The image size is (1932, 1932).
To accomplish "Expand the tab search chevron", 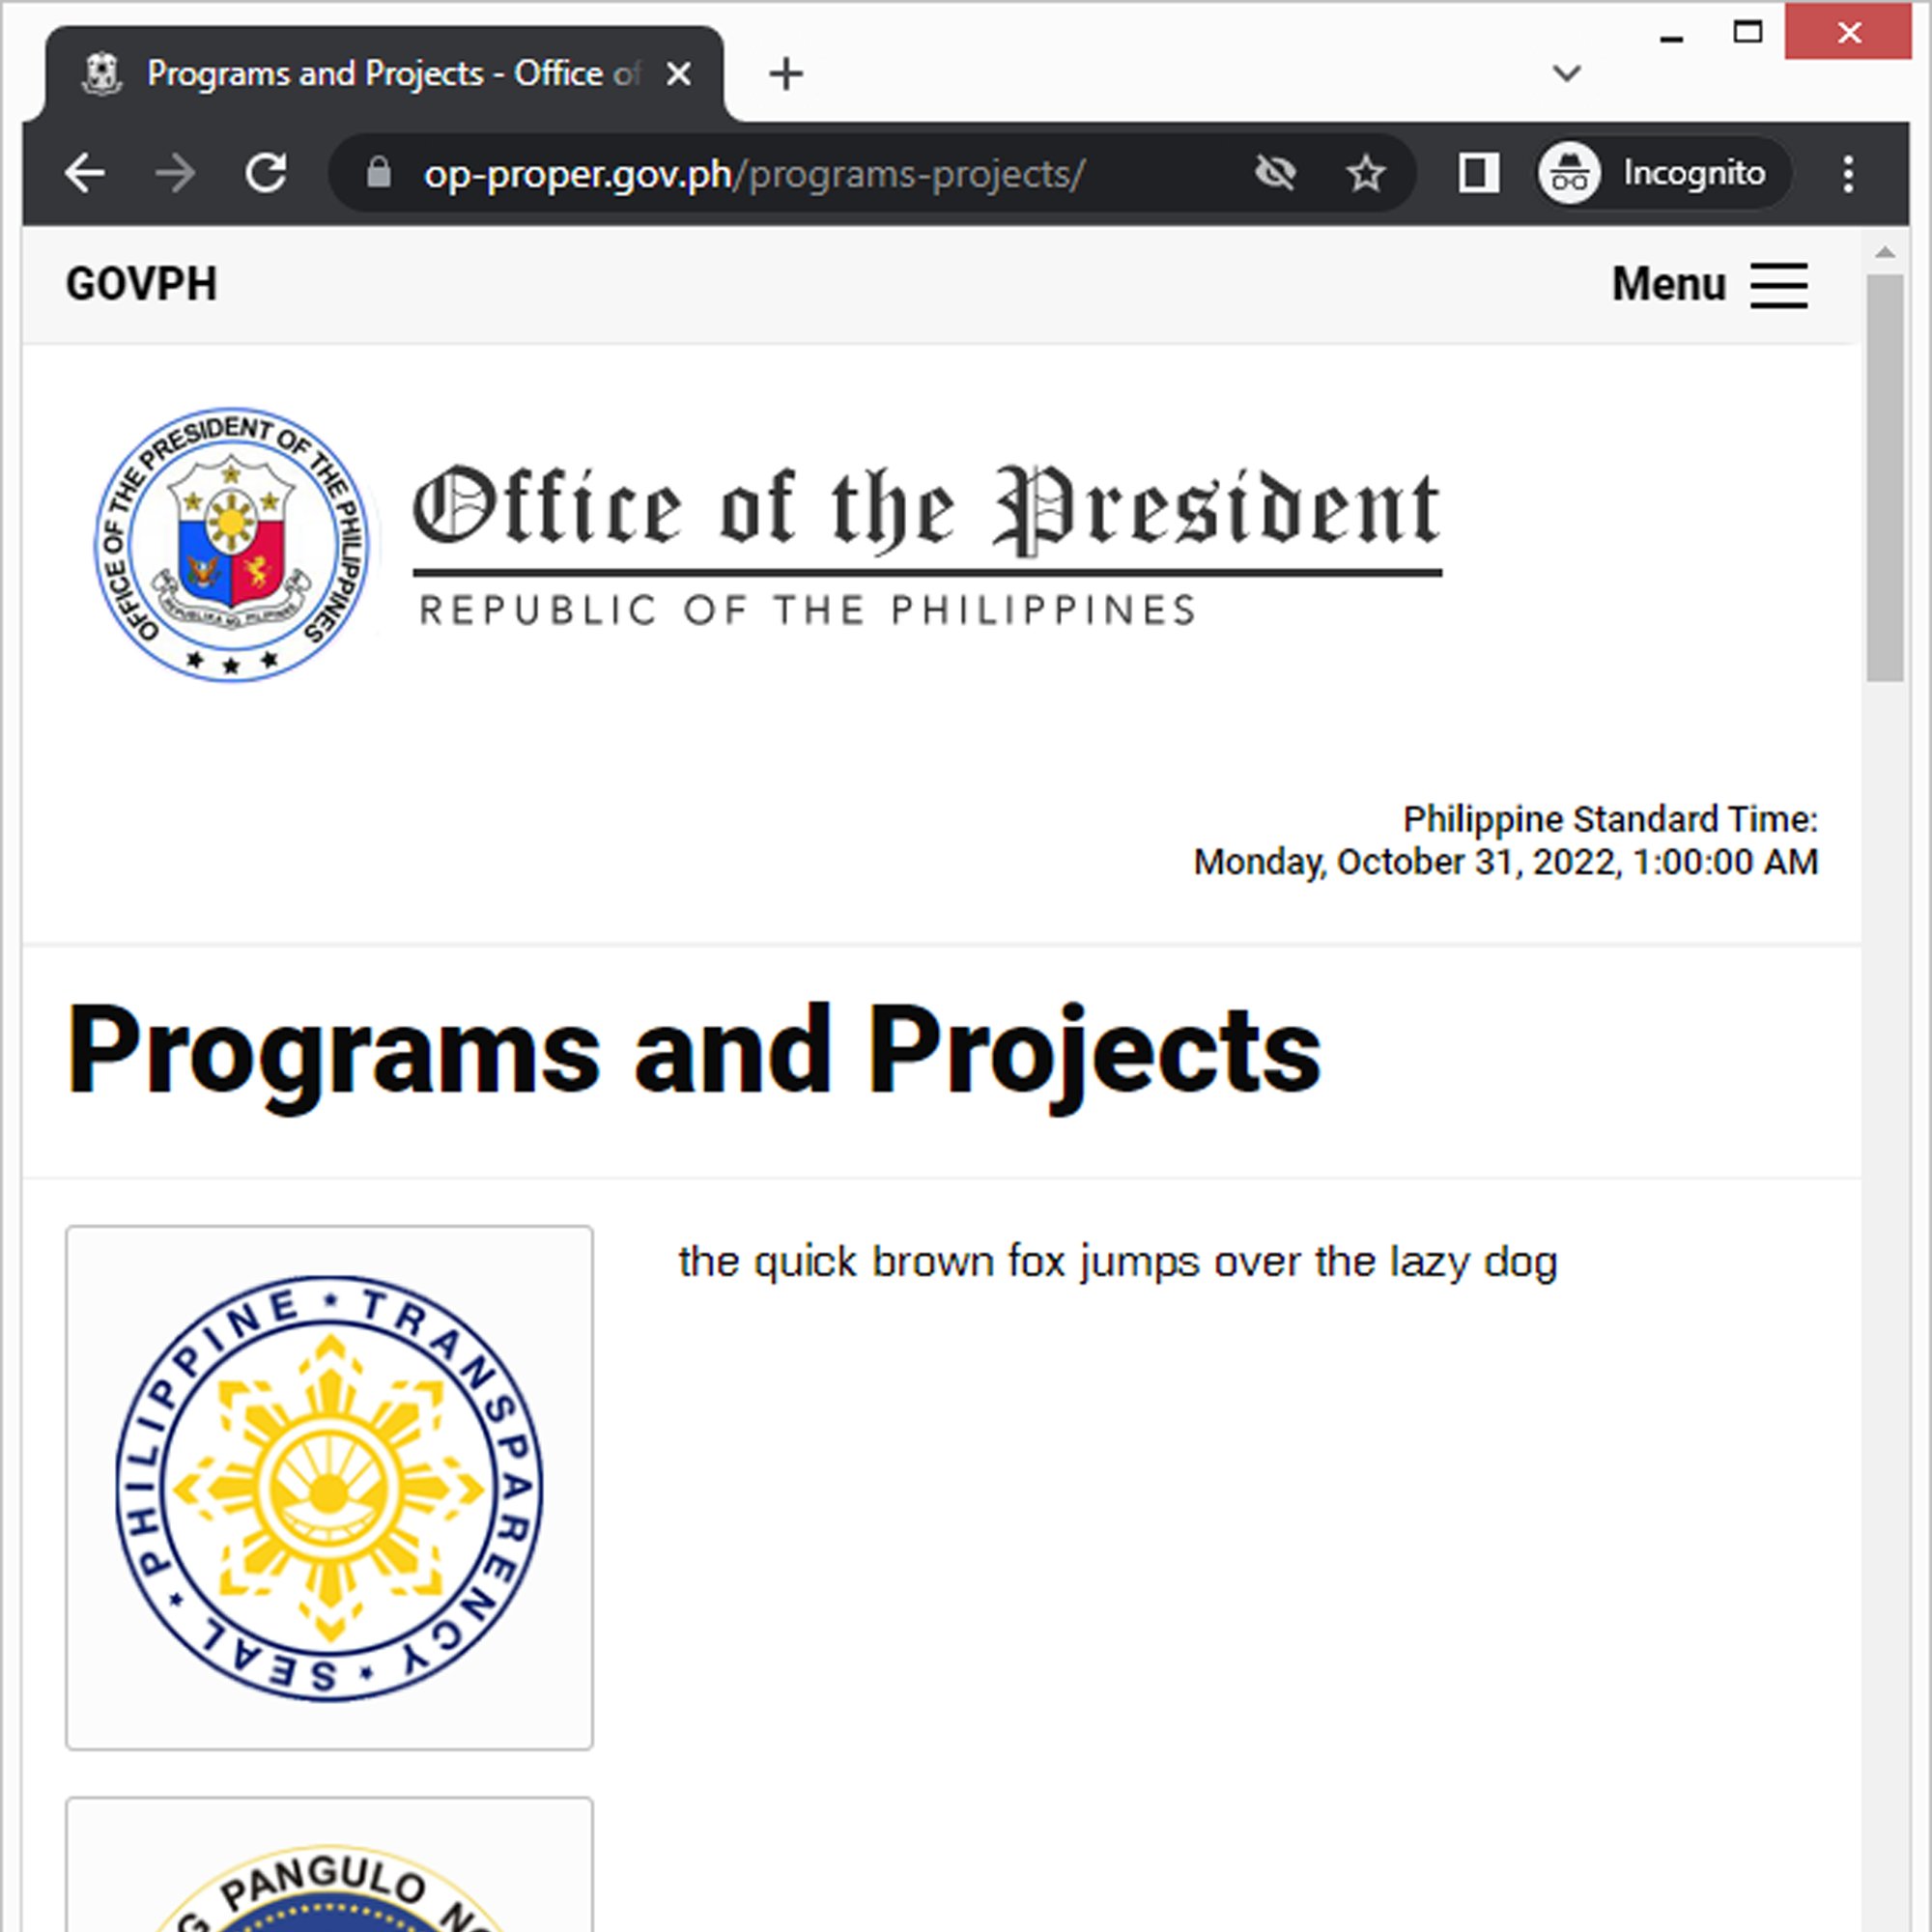I will [x=1566, y=73].
